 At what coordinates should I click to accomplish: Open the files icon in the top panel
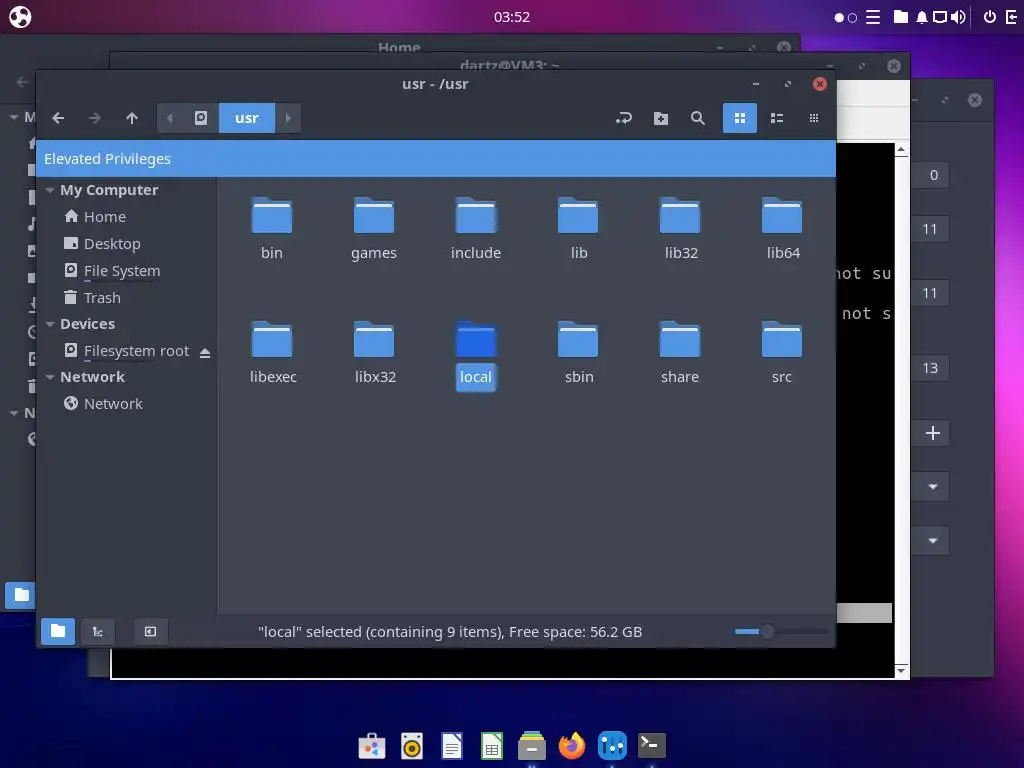tap(901, 17)
